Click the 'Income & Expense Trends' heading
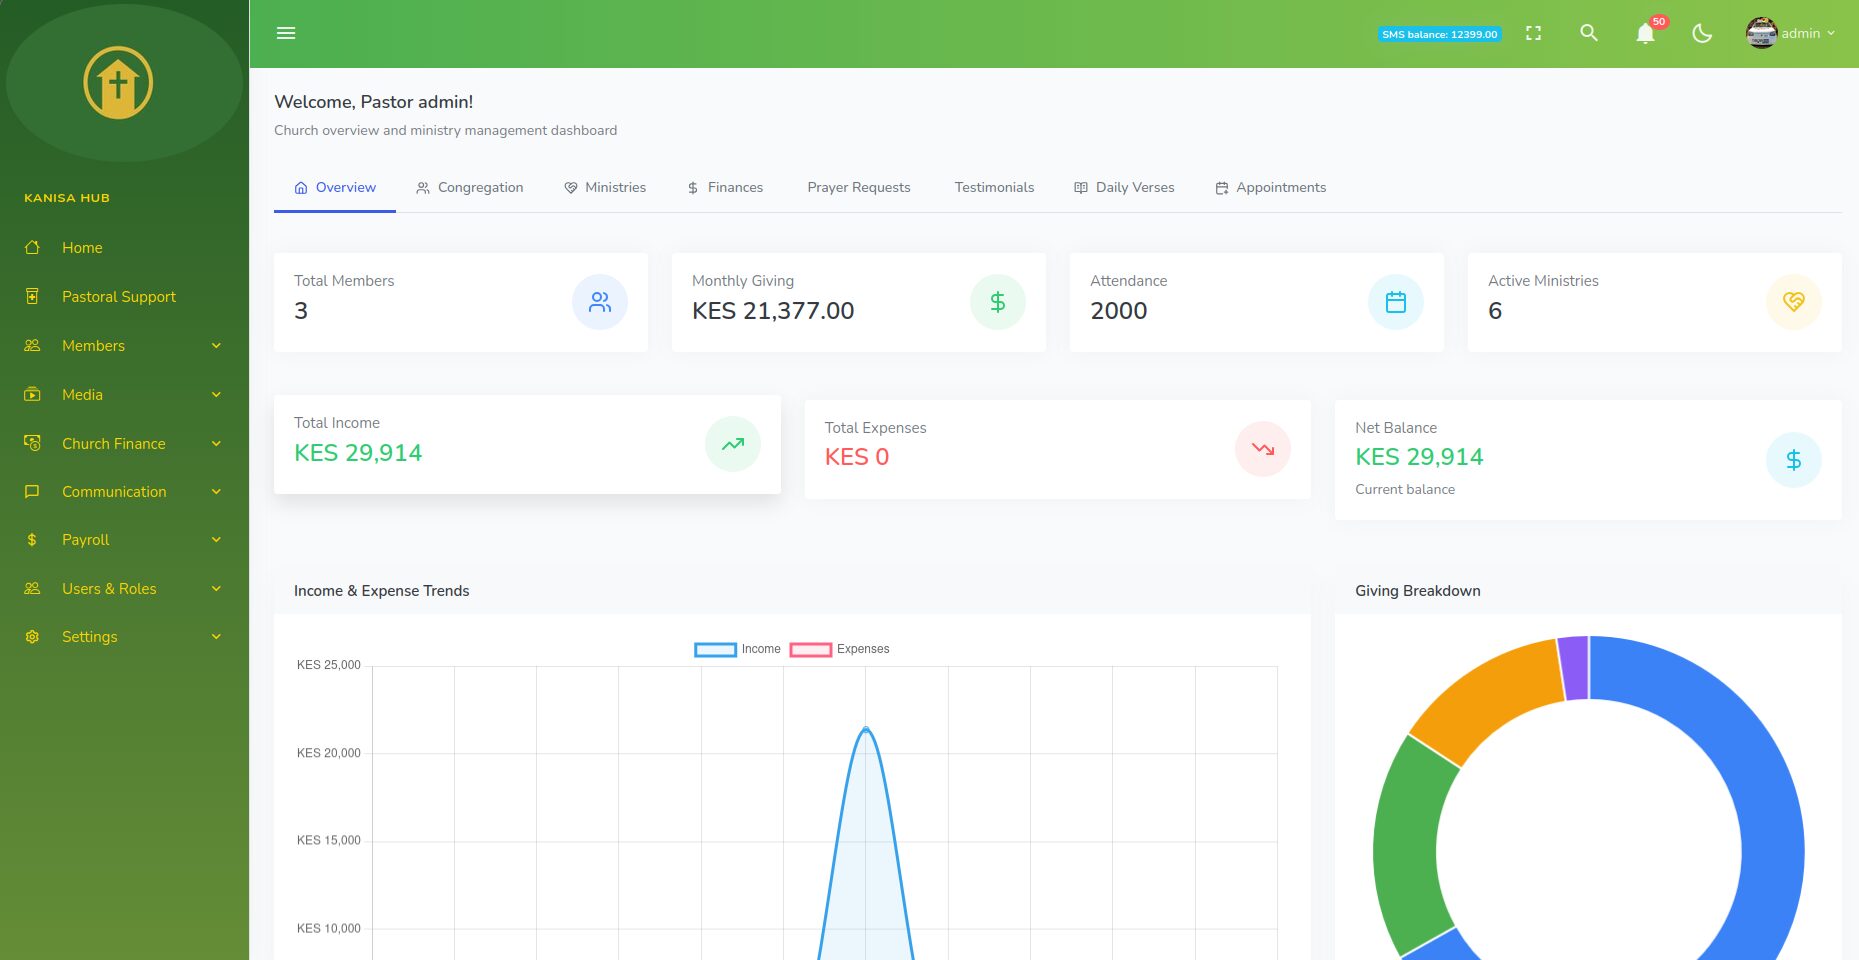 pos(382,591)
